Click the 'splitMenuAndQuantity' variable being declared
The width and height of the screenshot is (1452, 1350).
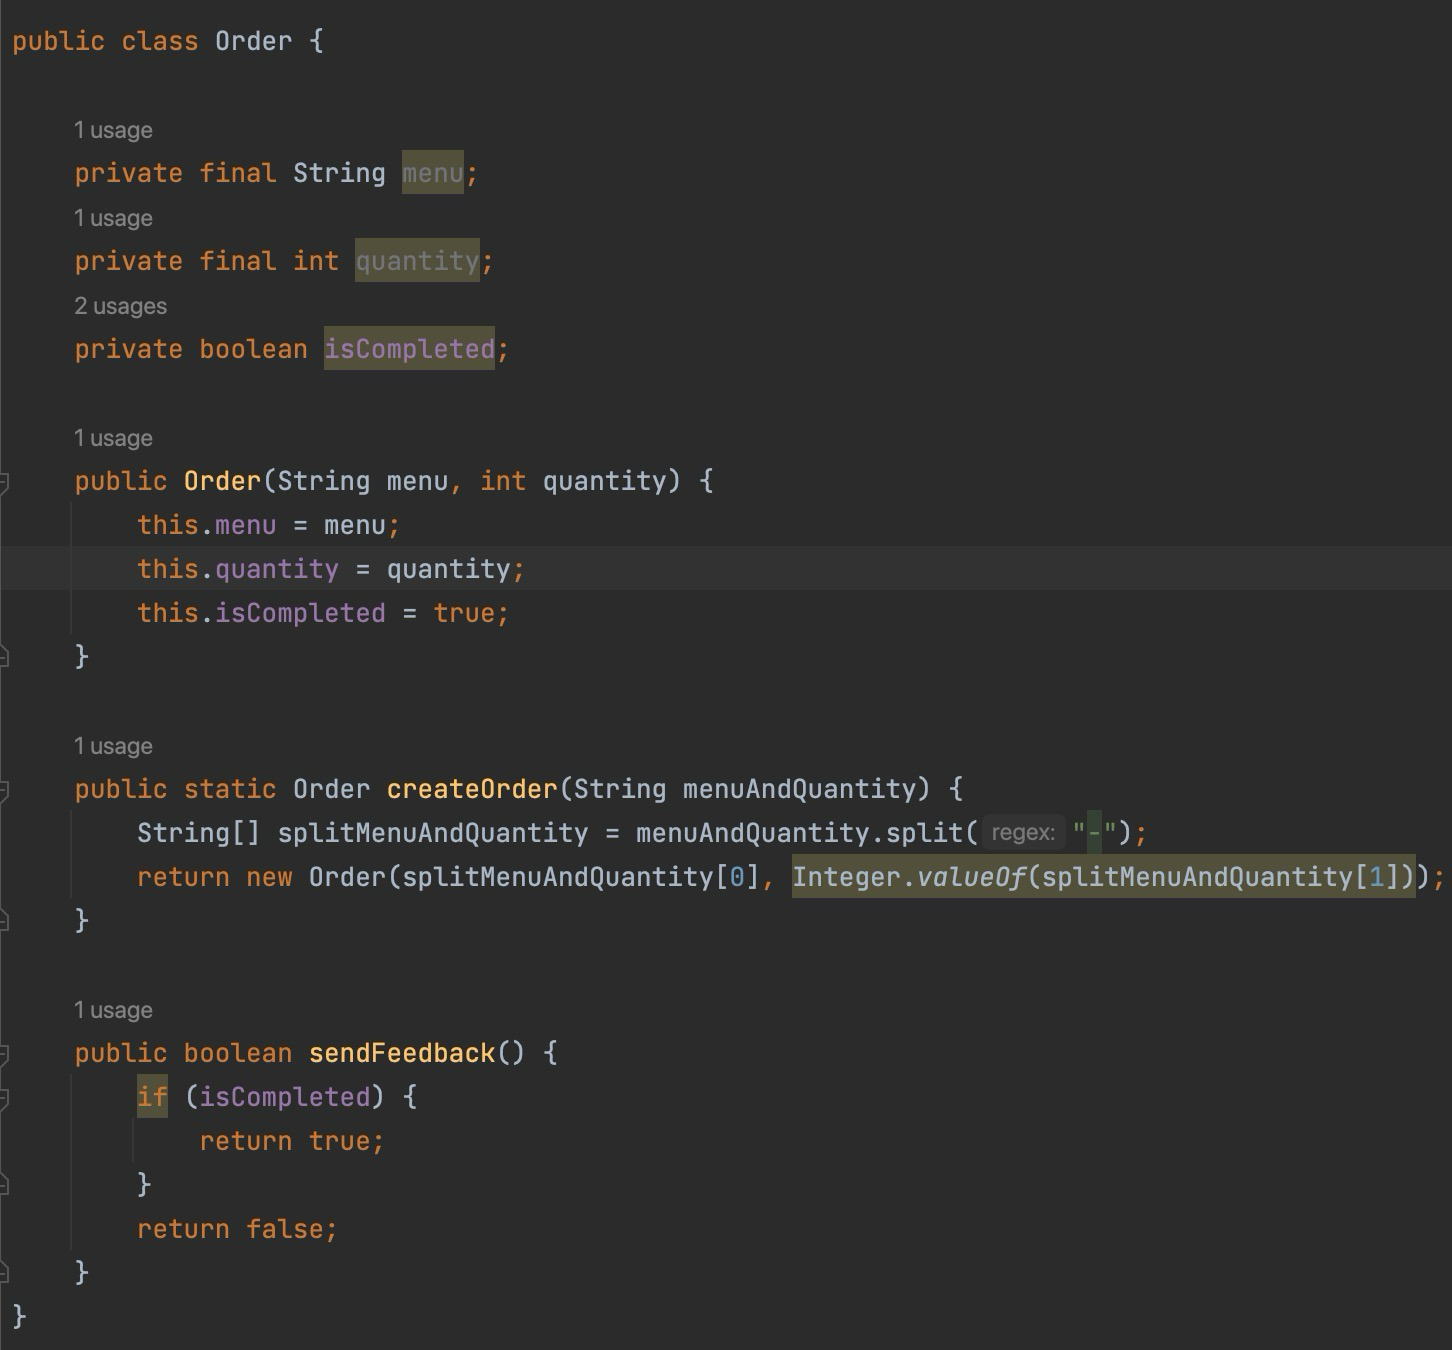pyautogui.click(x=433, y=833)
